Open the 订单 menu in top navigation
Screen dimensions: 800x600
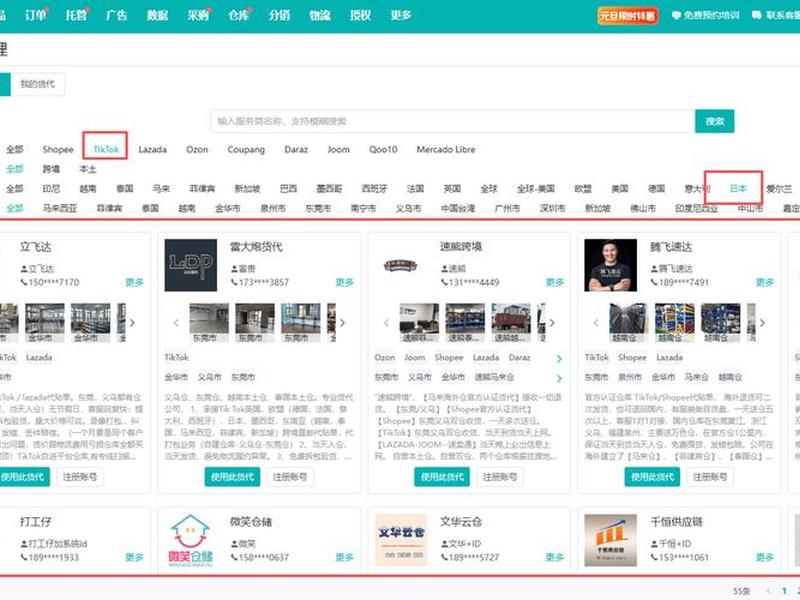click(x=36, y=15)
